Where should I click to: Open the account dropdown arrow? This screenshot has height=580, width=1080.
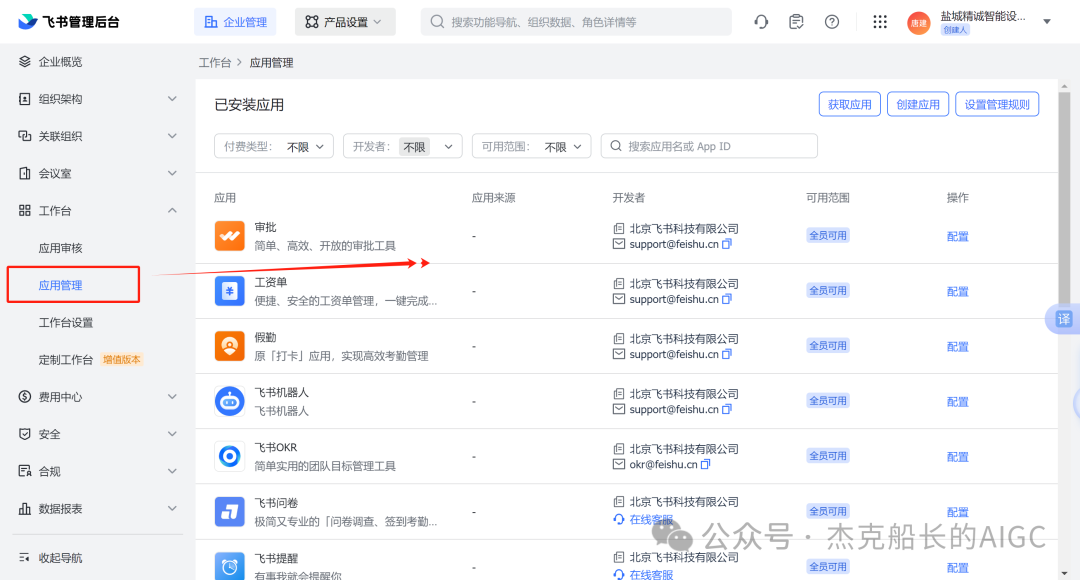tap(1047, 22)
